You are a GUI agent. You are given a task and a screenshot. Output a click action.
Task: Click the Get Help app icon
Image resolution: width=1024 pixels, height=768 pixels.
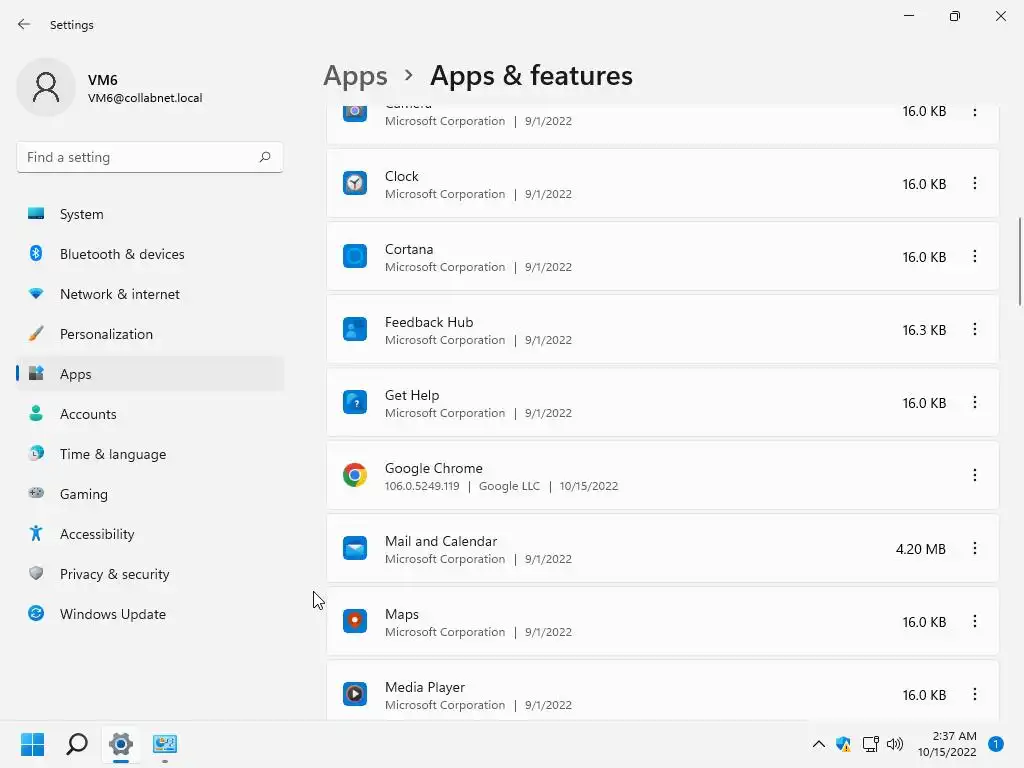click(x=355, y=403)
